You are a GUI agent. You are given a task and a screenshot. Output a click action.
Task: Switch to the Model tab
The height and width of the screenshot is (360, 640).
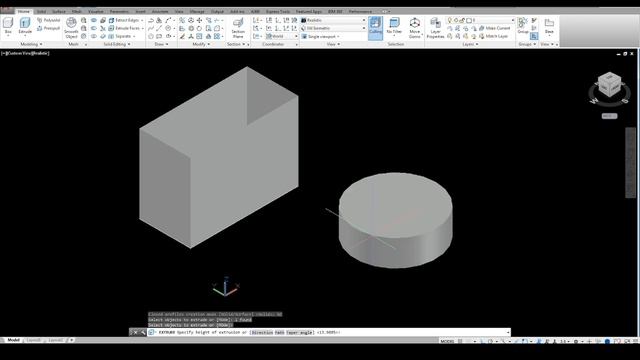13,340
